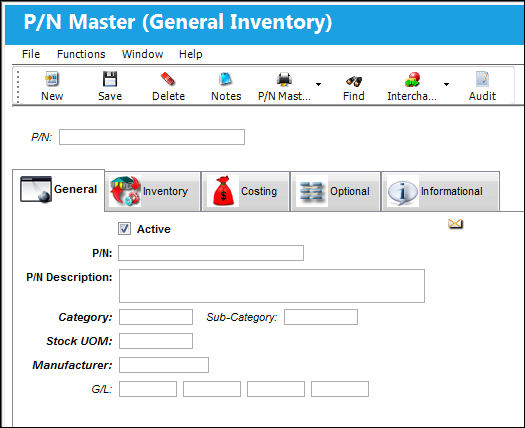Click the second G/L segment field

212,389
